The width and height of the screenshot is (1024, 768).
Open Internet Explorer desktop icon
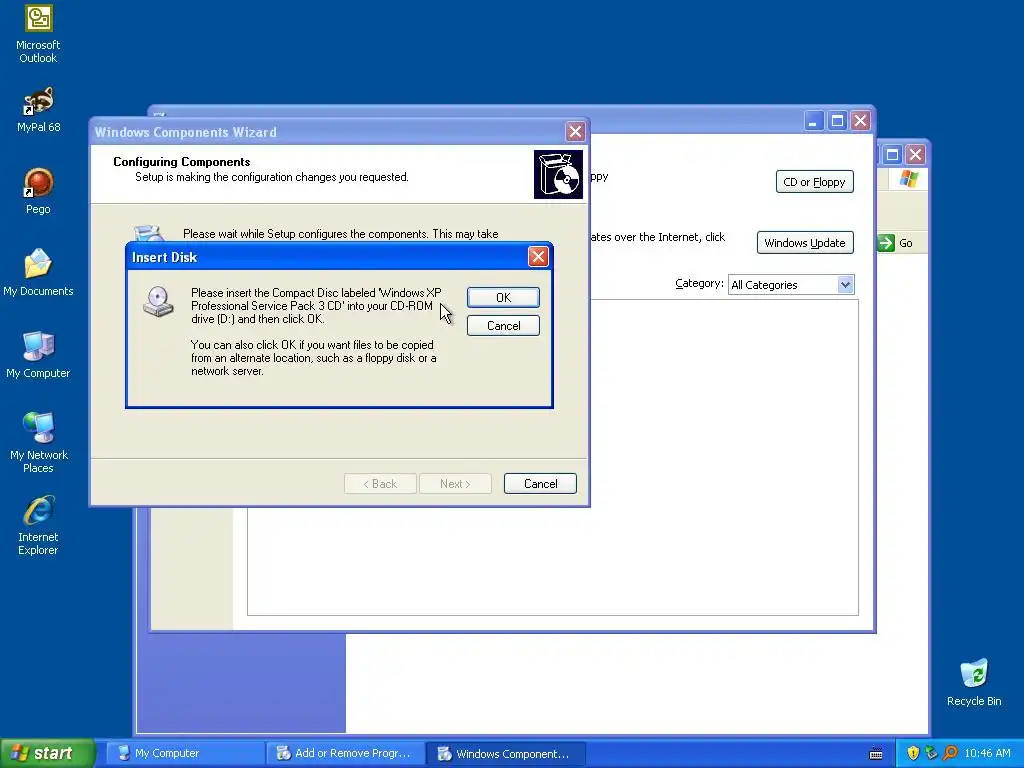click(38, 526)
